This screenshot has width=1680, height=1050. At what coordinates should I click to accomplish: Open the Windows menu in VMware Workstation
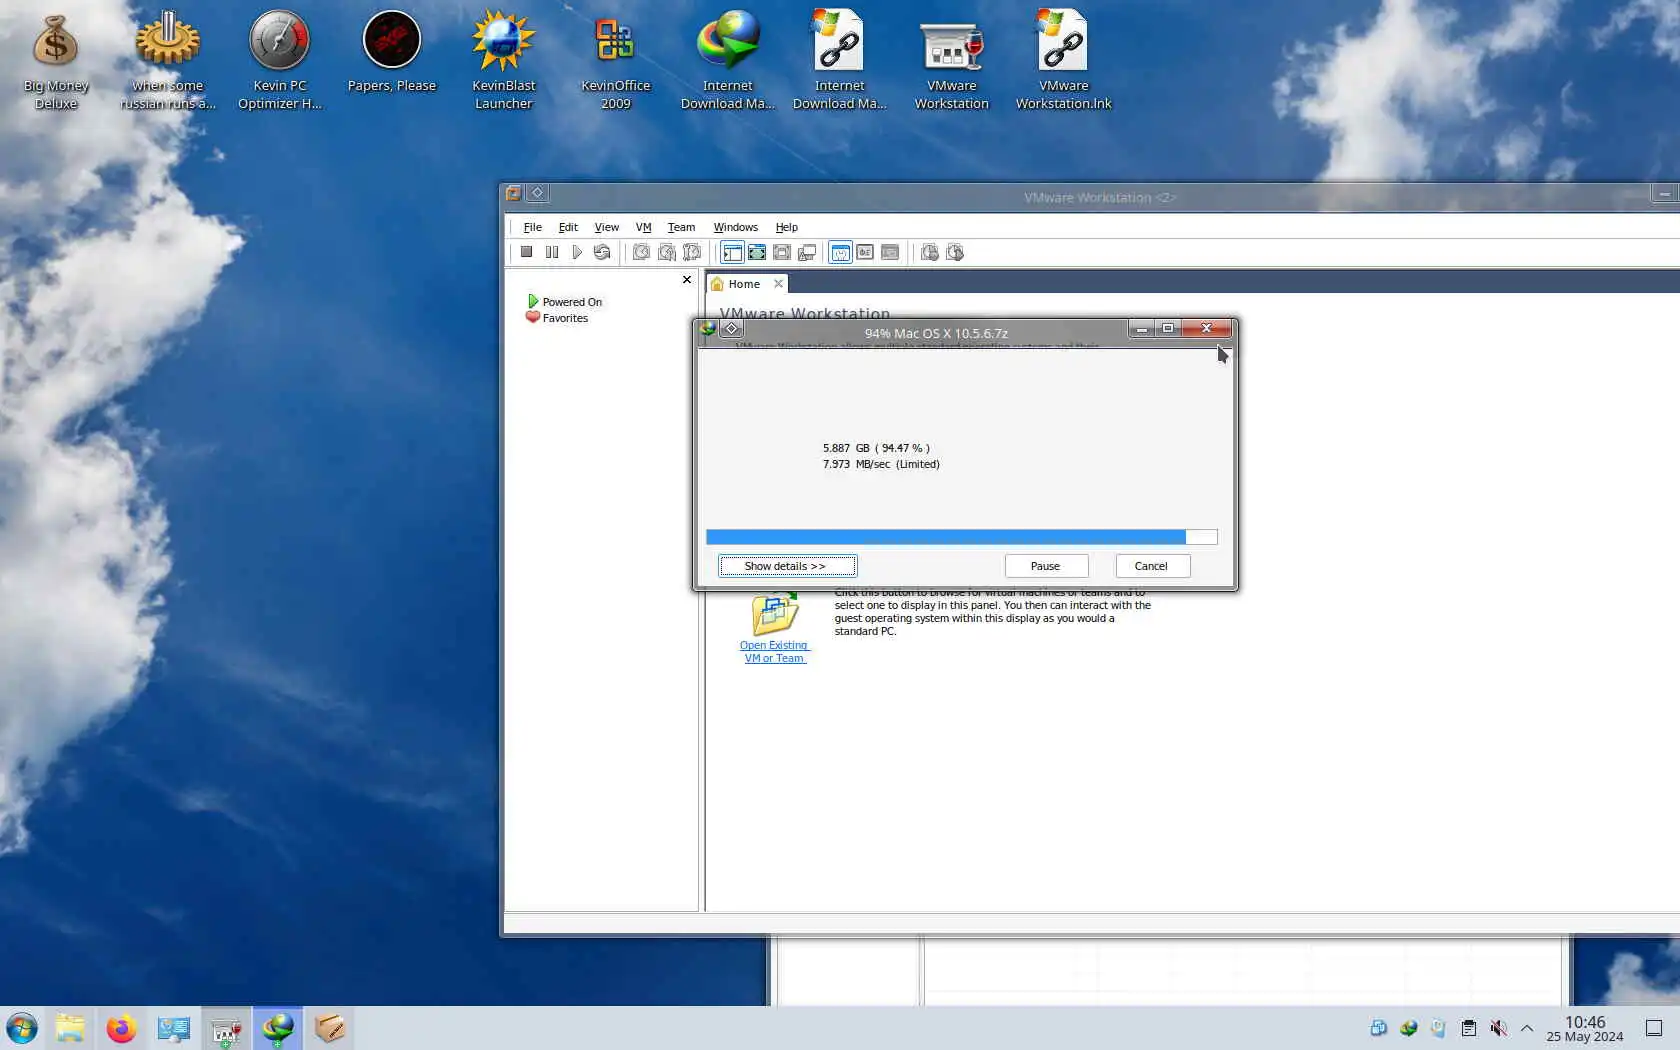(735, 227)
